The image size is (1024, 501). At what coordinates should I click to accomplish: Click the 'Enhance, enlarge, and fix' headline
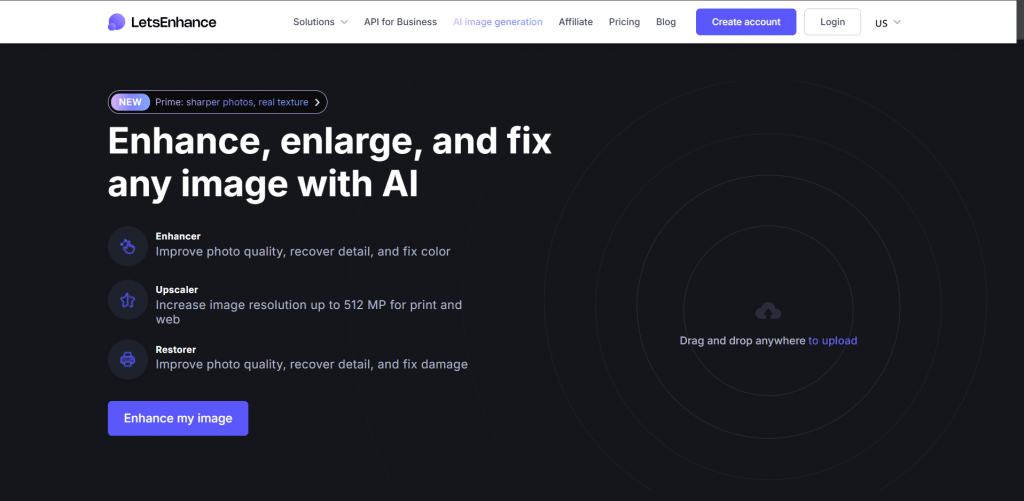coord(330,141)
